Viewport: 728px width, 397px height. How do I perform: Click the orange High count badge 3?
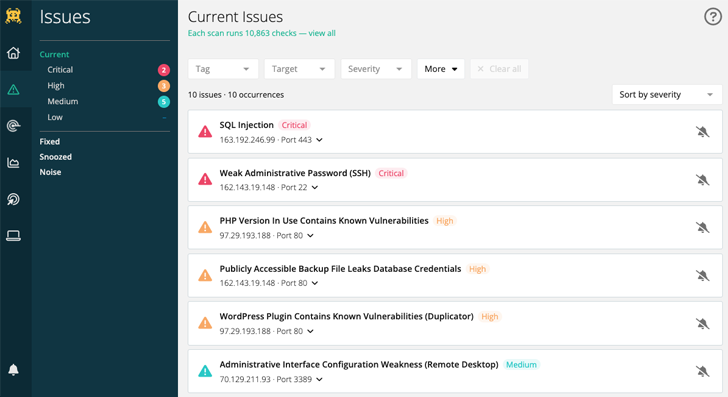tap(163, 86)
